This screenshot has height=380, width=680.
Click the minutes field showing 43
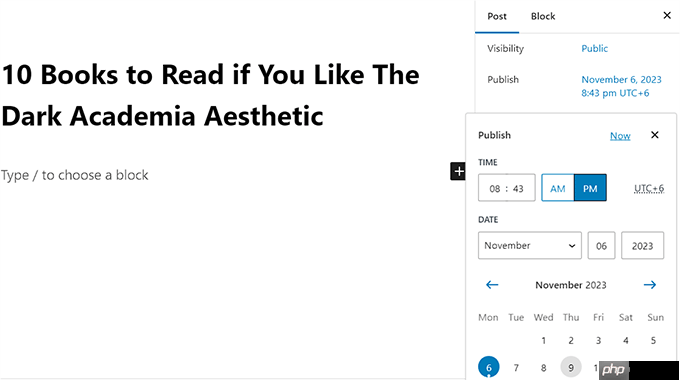tap(518, 188)
